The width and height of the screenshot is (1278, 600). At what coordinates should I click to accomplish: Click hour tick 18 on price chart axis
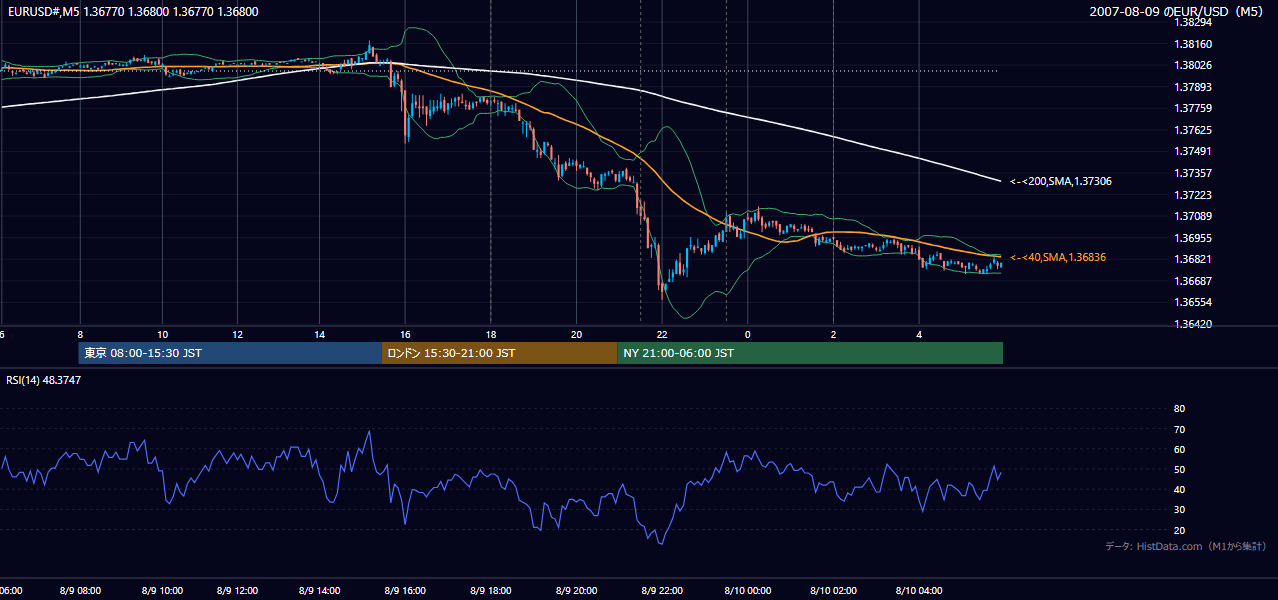pyautogui.click(x=491, y=334)
